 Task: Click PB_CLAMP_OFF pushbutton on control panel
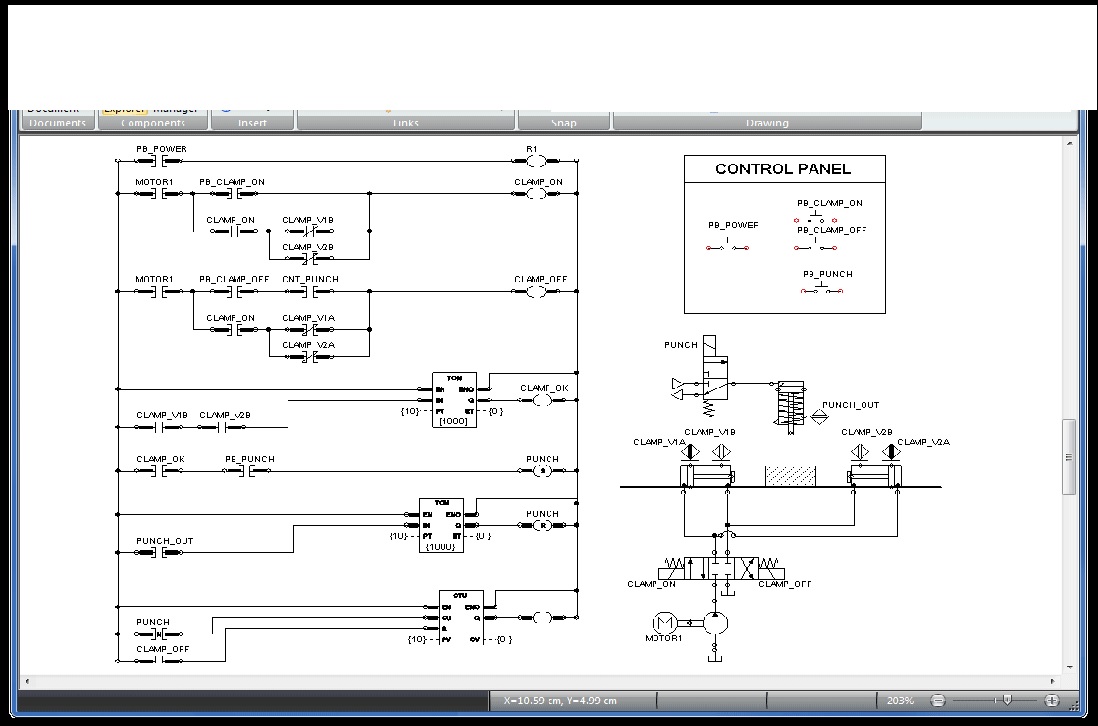click(x=815, y=244)
